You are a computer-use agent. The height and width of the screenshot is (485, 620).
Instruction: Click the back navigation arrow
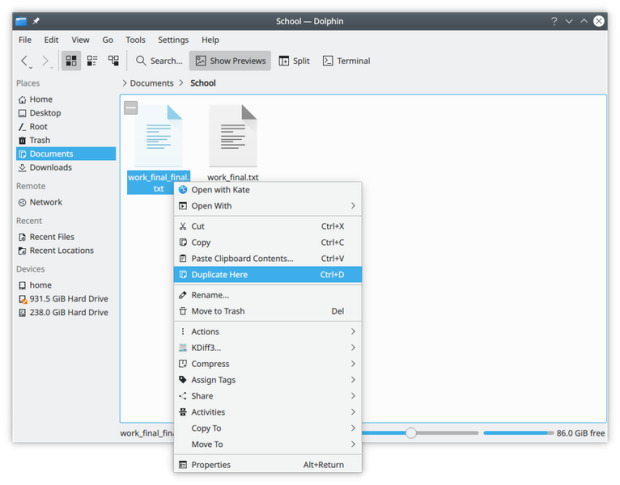26,61
